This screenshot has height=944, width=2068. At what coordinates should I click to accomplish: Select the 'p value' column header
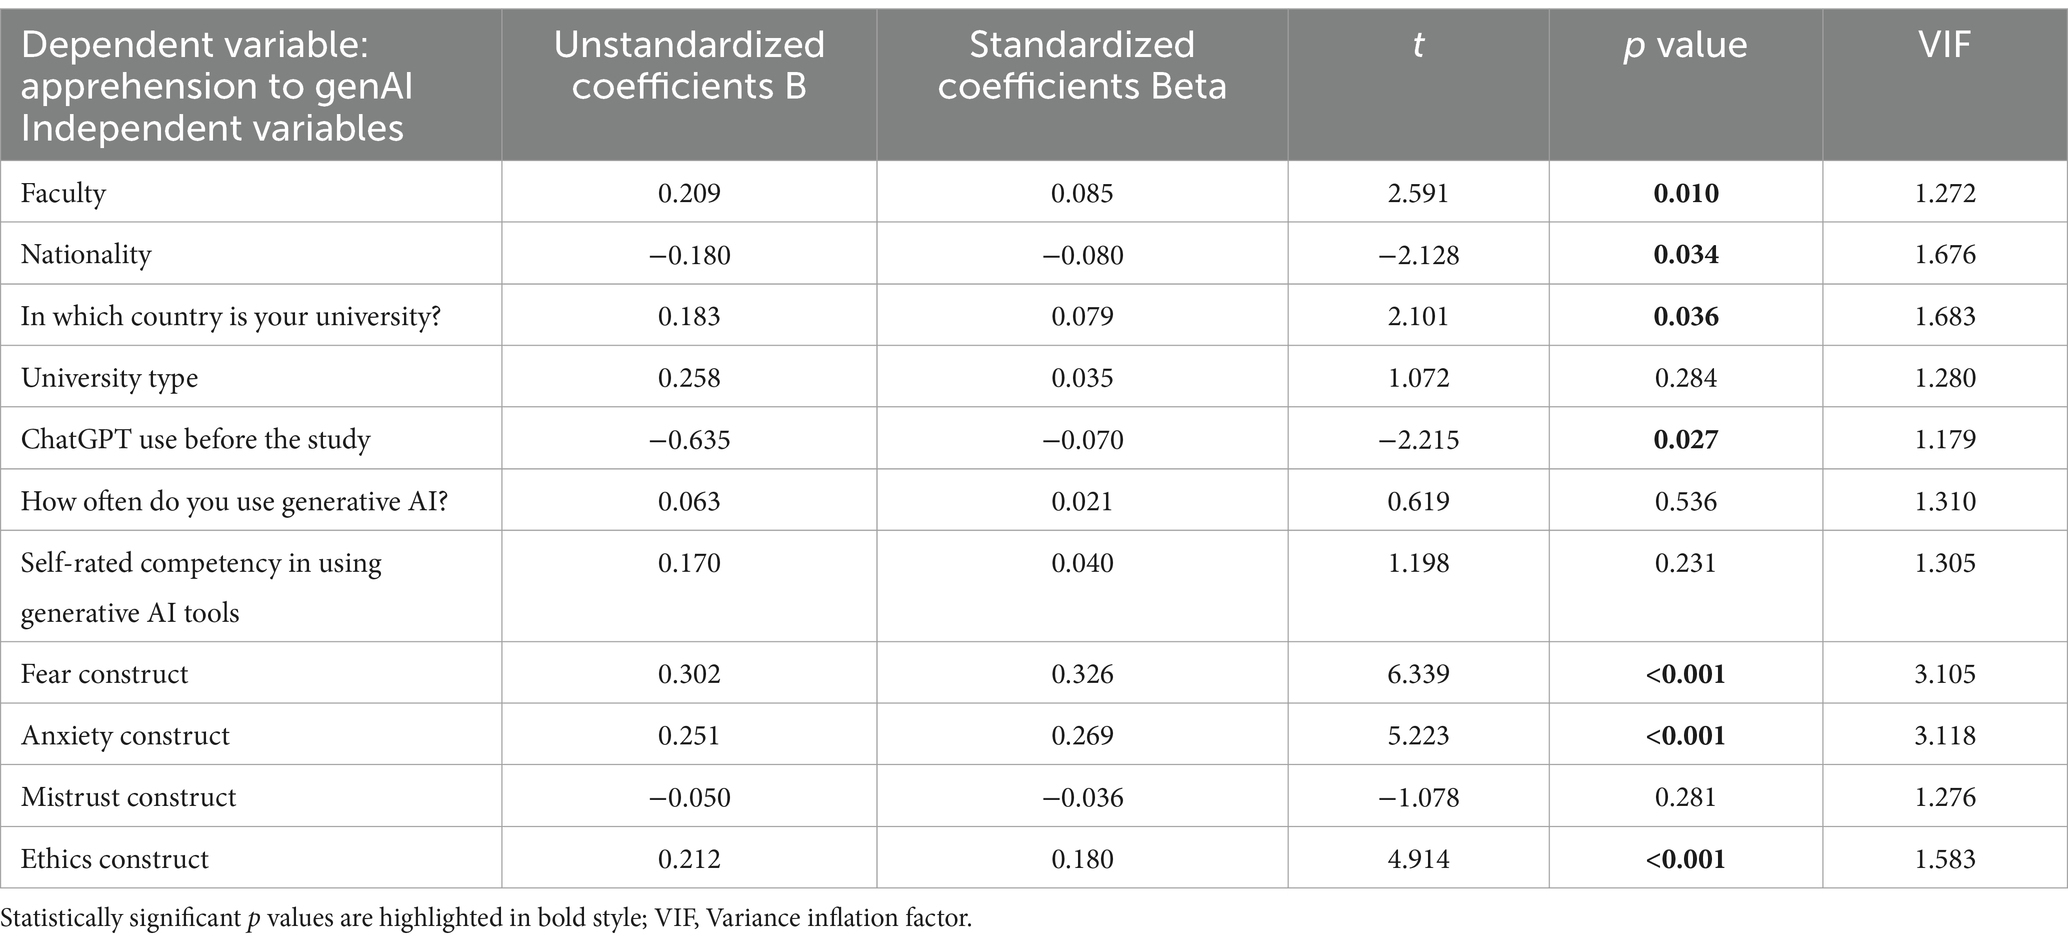point(1685,45)
